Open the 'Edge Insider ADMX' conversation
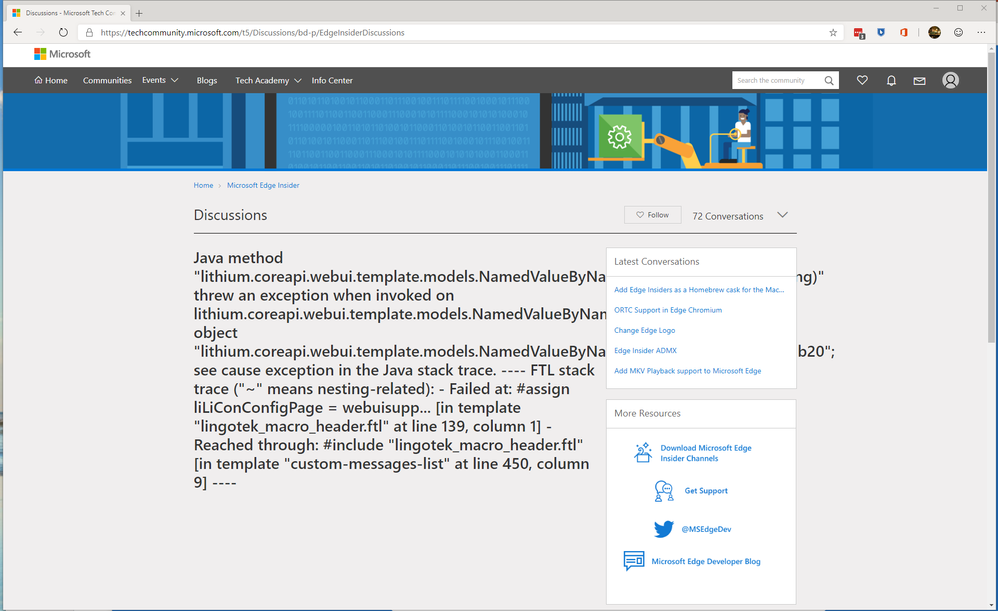 (x=645, y=351)
